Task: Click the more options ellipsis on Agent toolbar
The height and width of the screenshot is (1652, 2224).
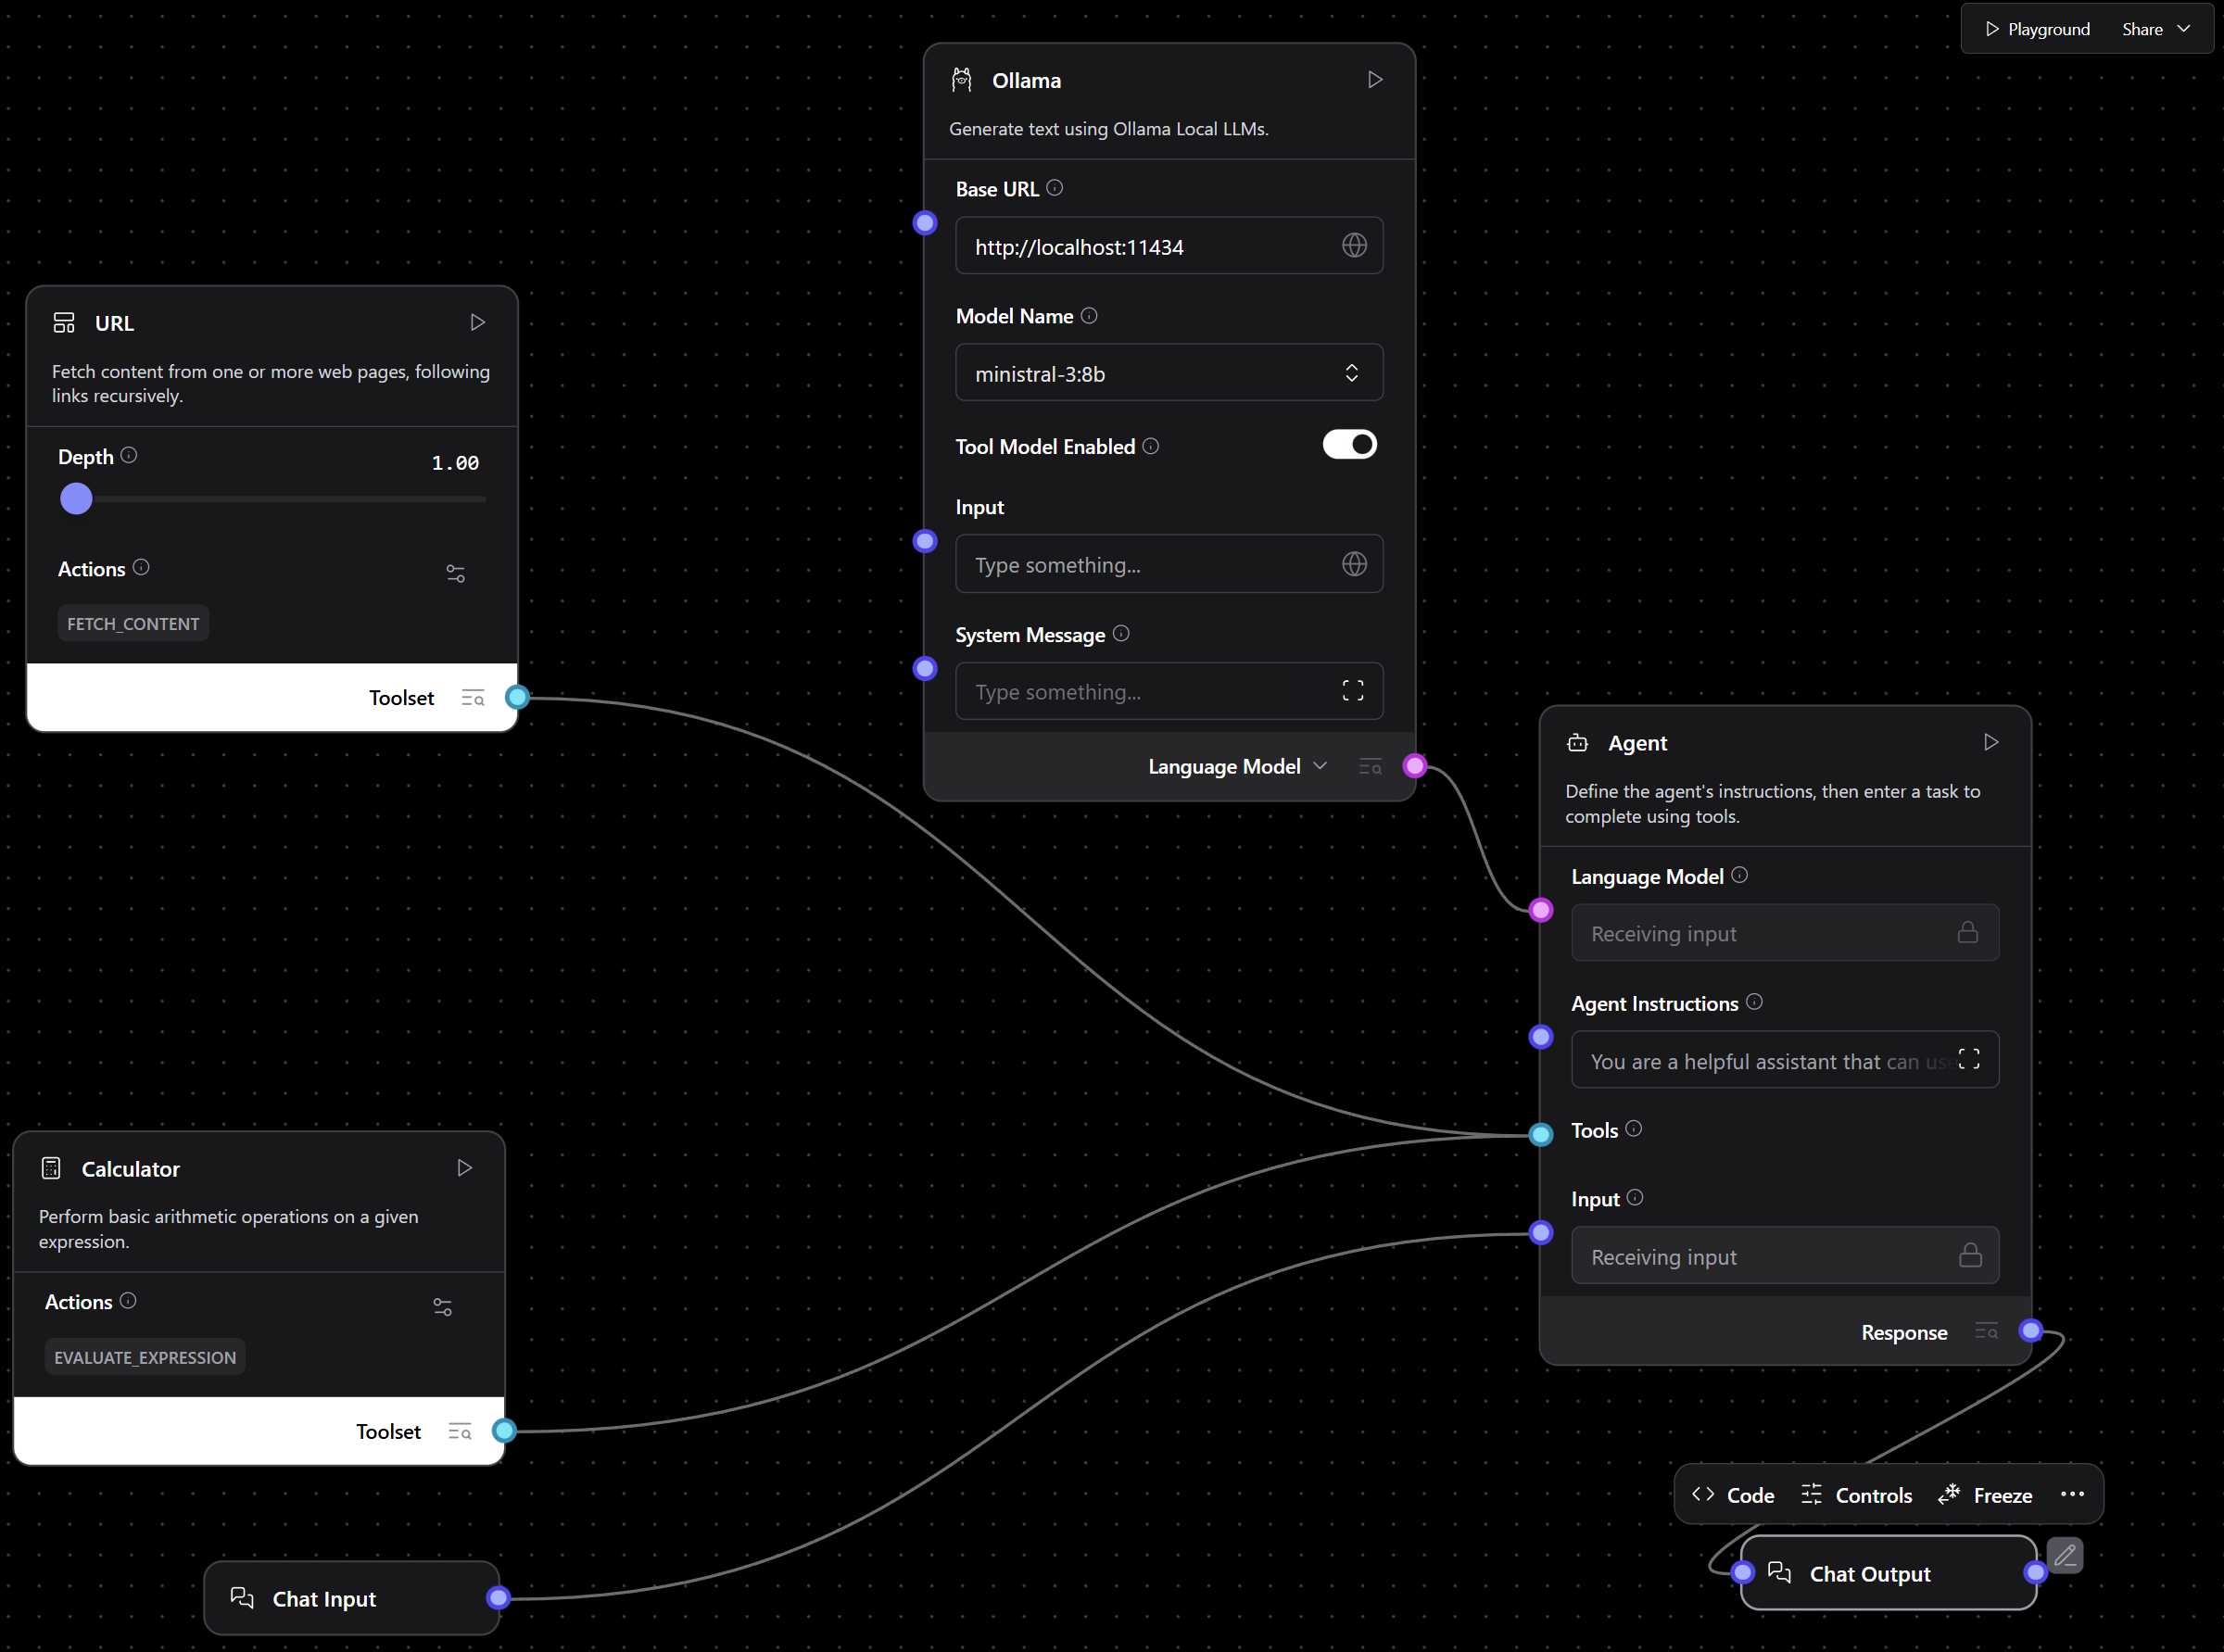Action: pos(2071,1494)
